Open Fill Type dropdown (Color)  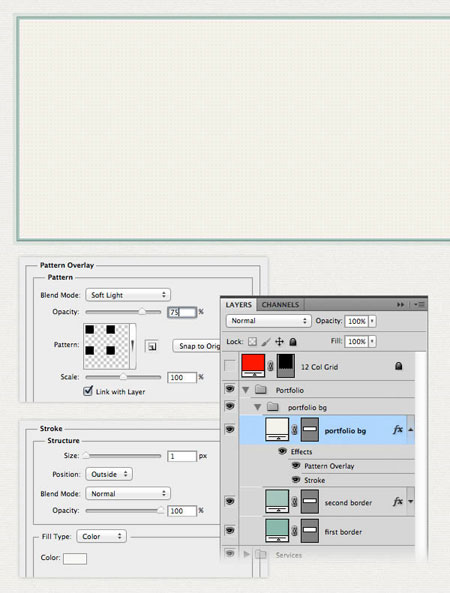[x=102, y=536]
